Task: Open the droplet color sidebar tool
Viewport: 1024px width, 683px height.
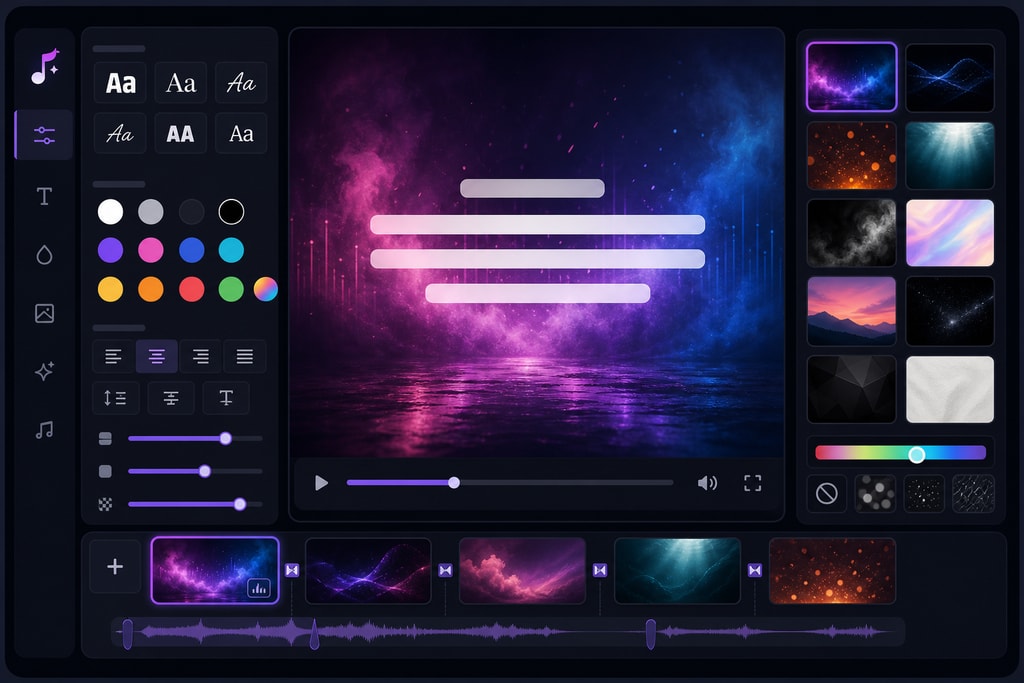Action: click(44, 255)
